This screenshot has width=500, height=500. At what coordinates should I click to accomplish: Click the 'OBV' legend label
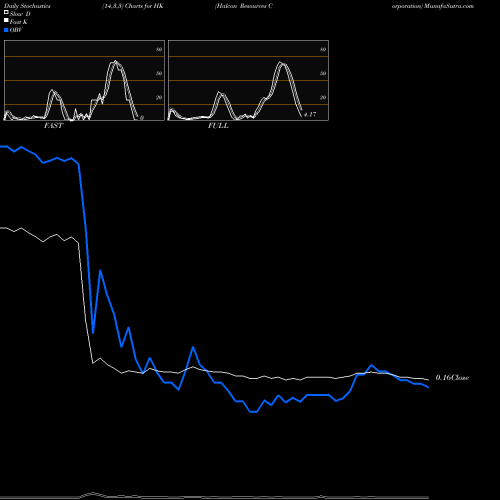[x=16, y=30]
